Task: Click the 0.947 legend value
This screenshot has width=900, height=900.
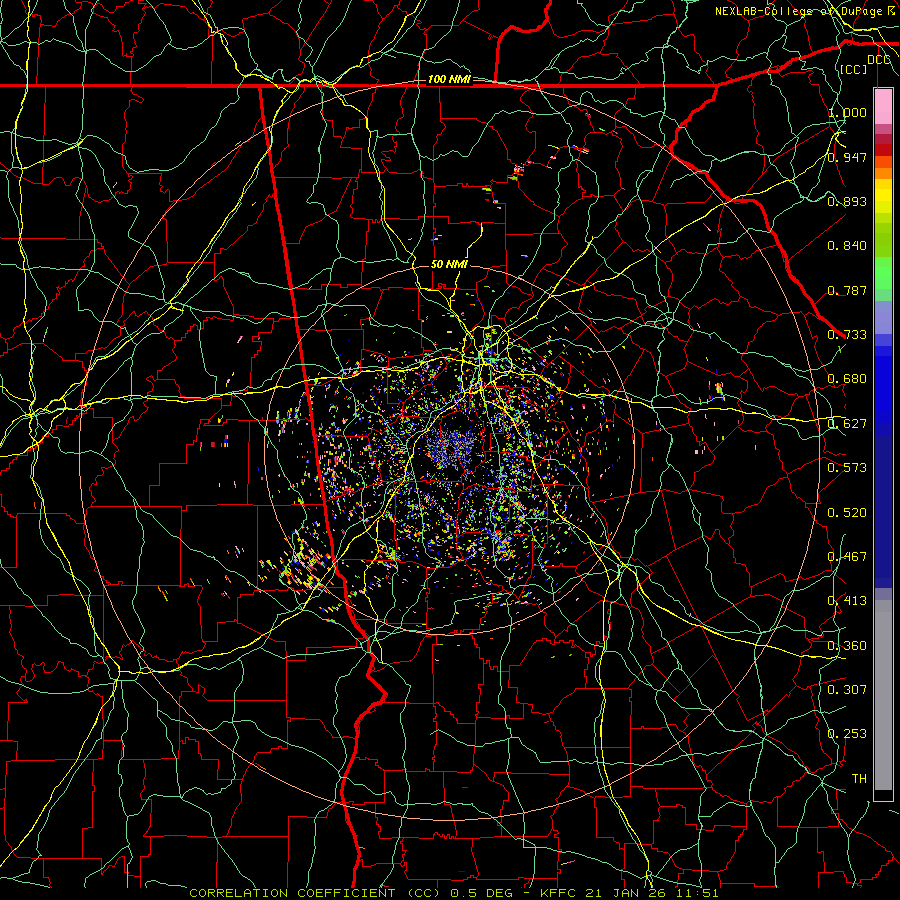Action: (847, 157)
